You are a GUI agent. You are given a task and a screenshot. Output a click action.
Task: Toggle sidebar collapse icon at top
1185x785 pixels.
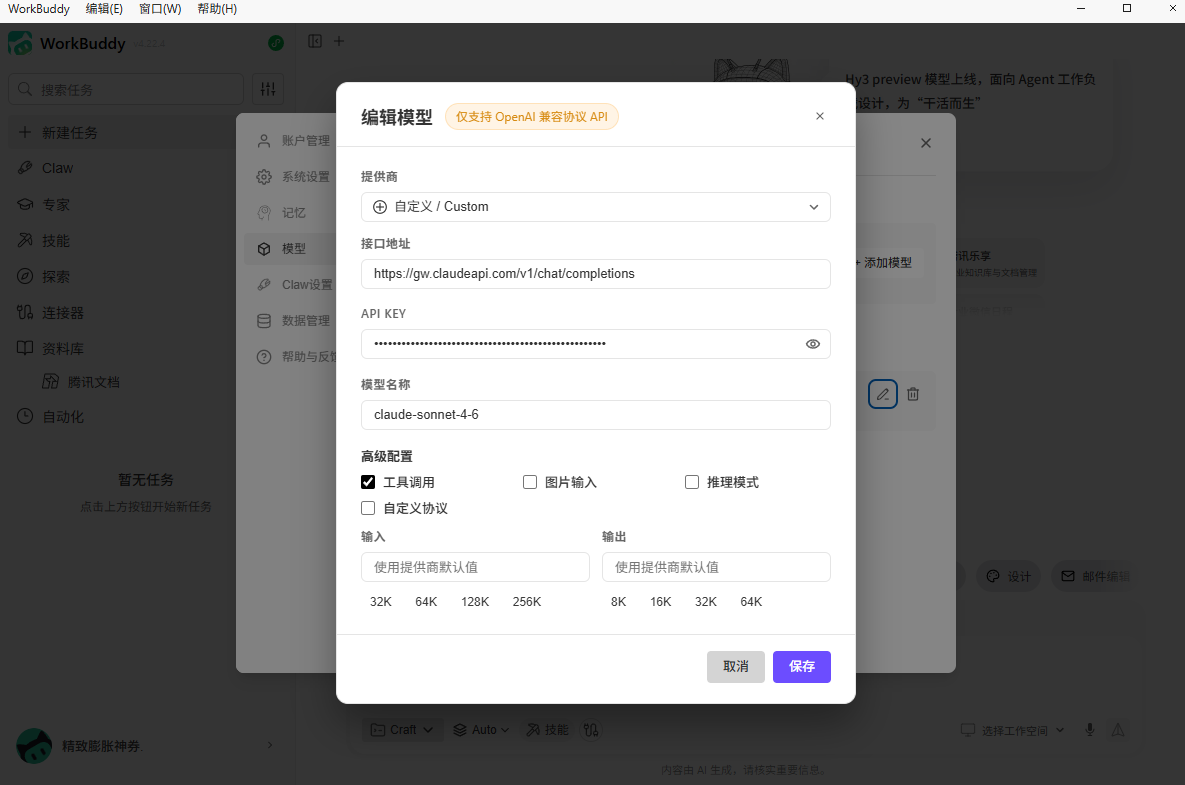(x=315, y=42)
